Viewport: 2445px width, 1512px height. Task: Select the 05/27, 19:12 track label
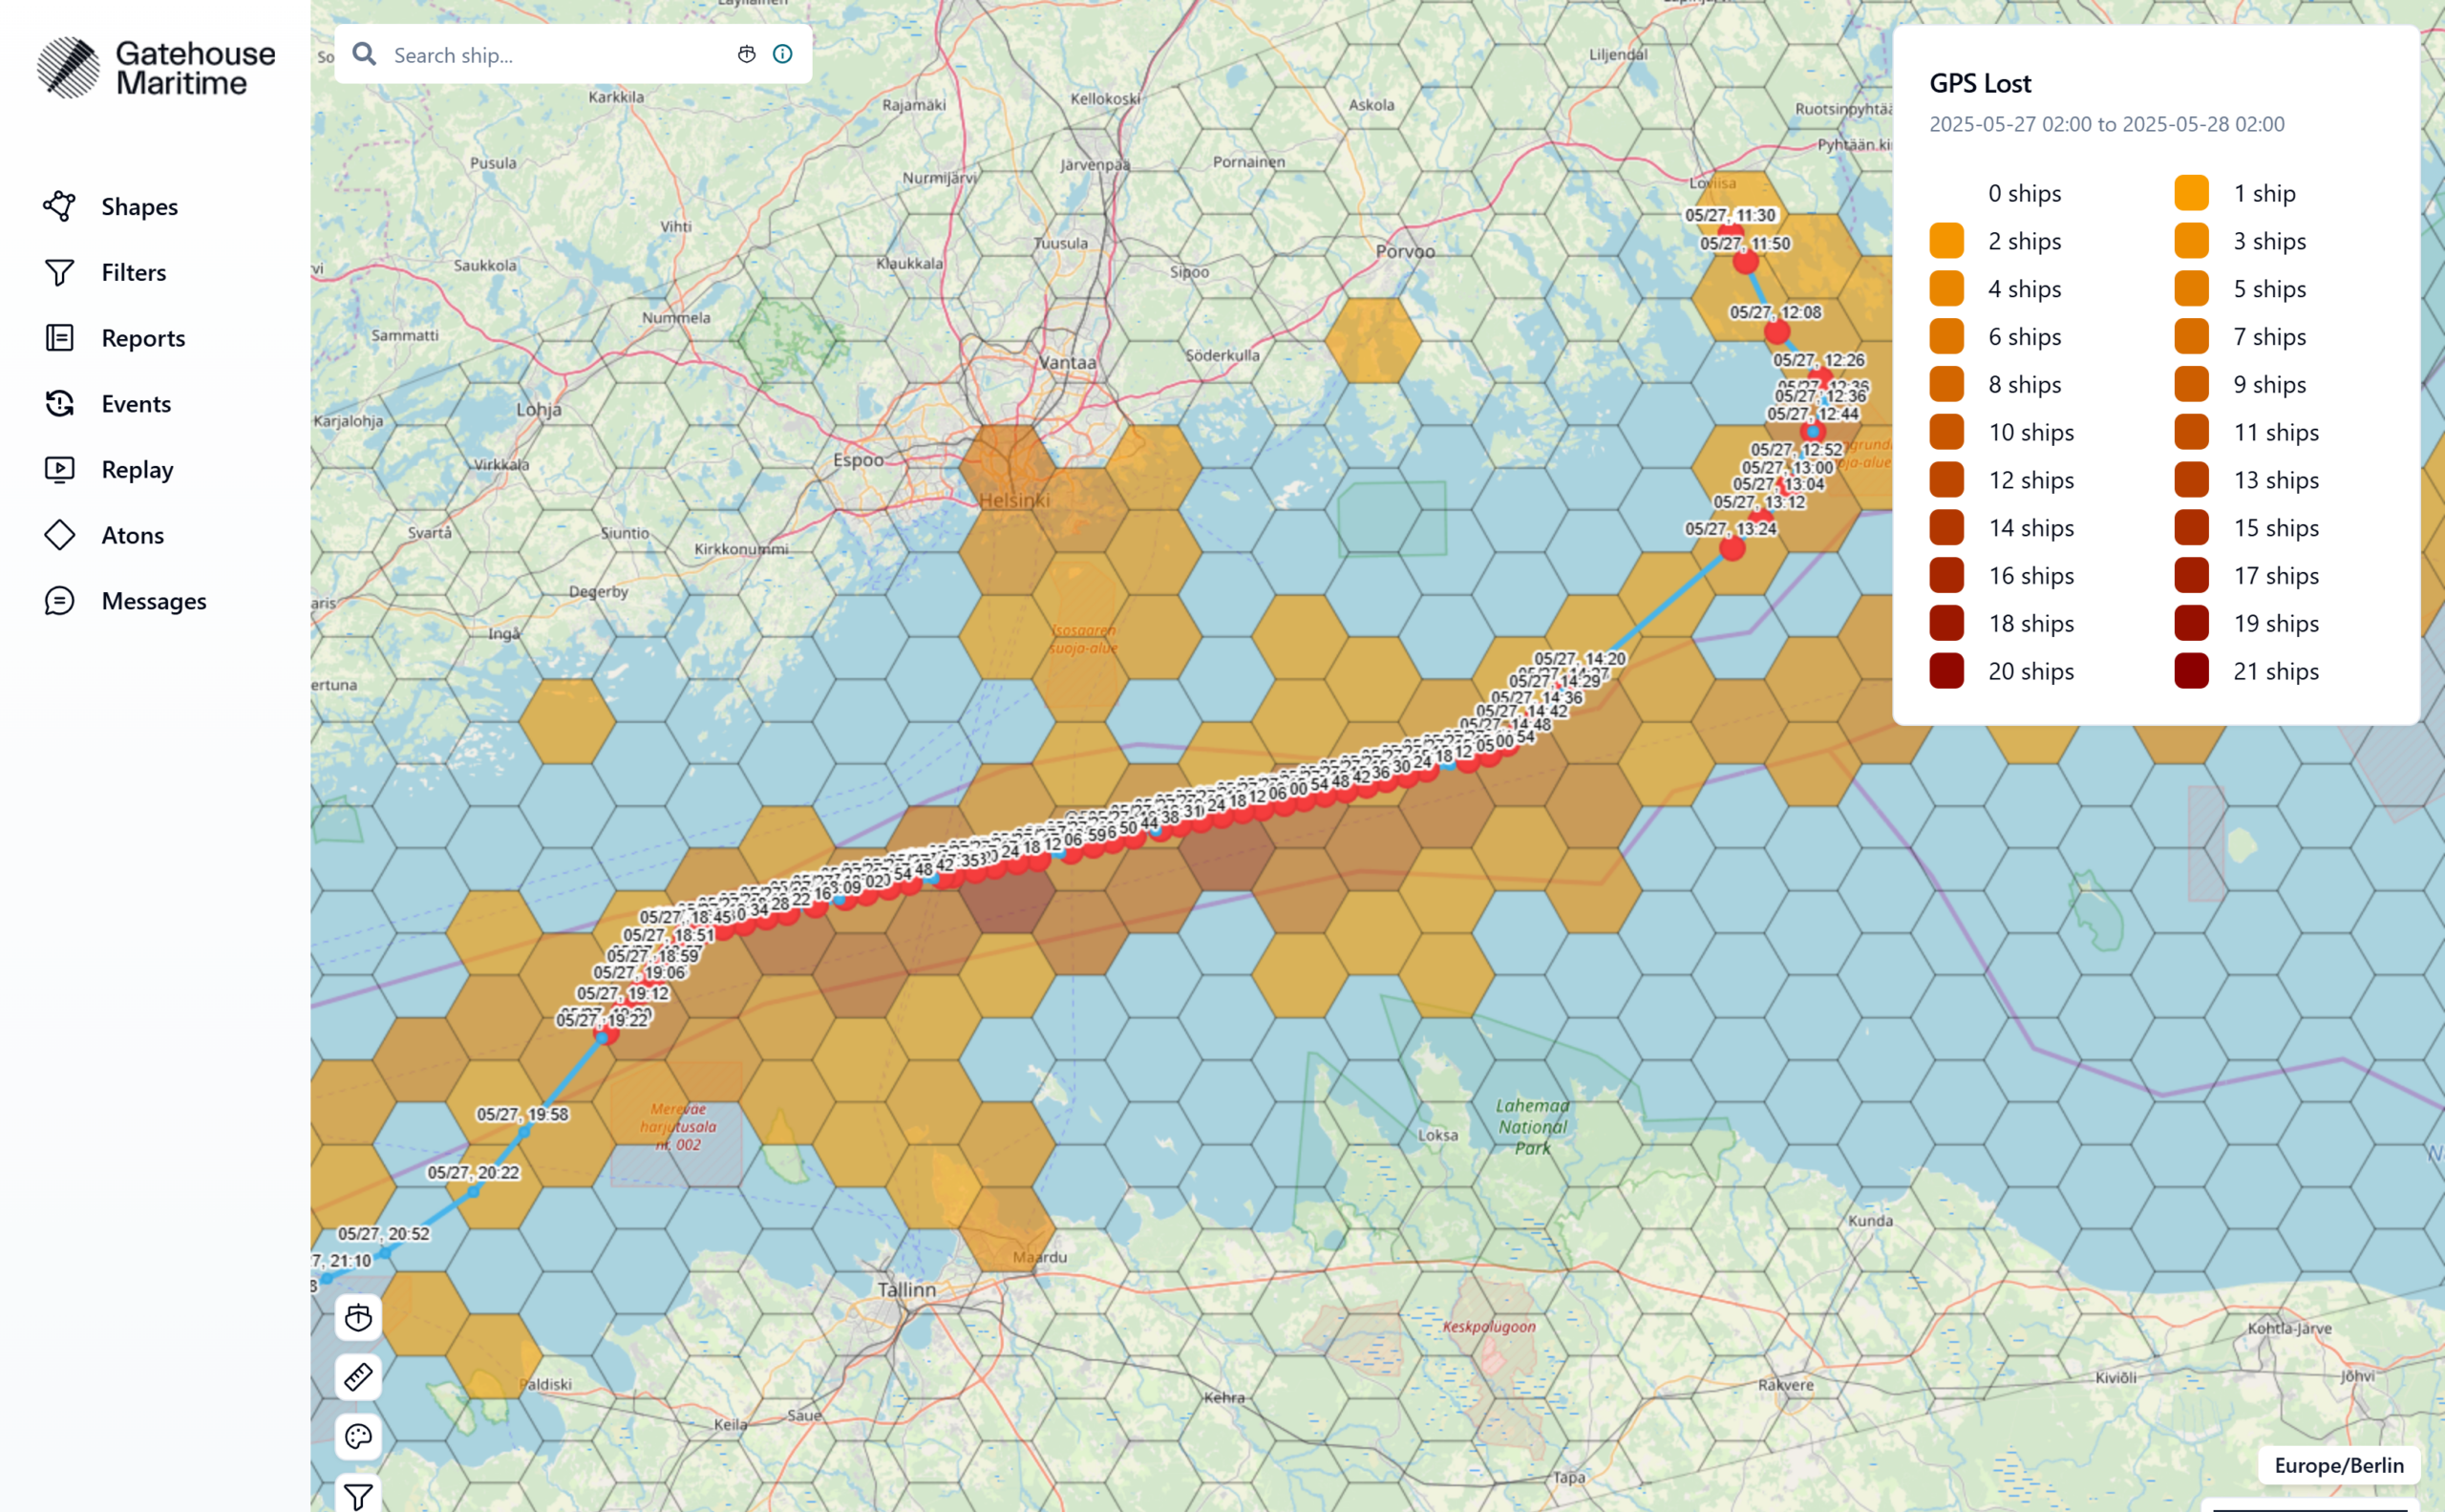point(622,993)
